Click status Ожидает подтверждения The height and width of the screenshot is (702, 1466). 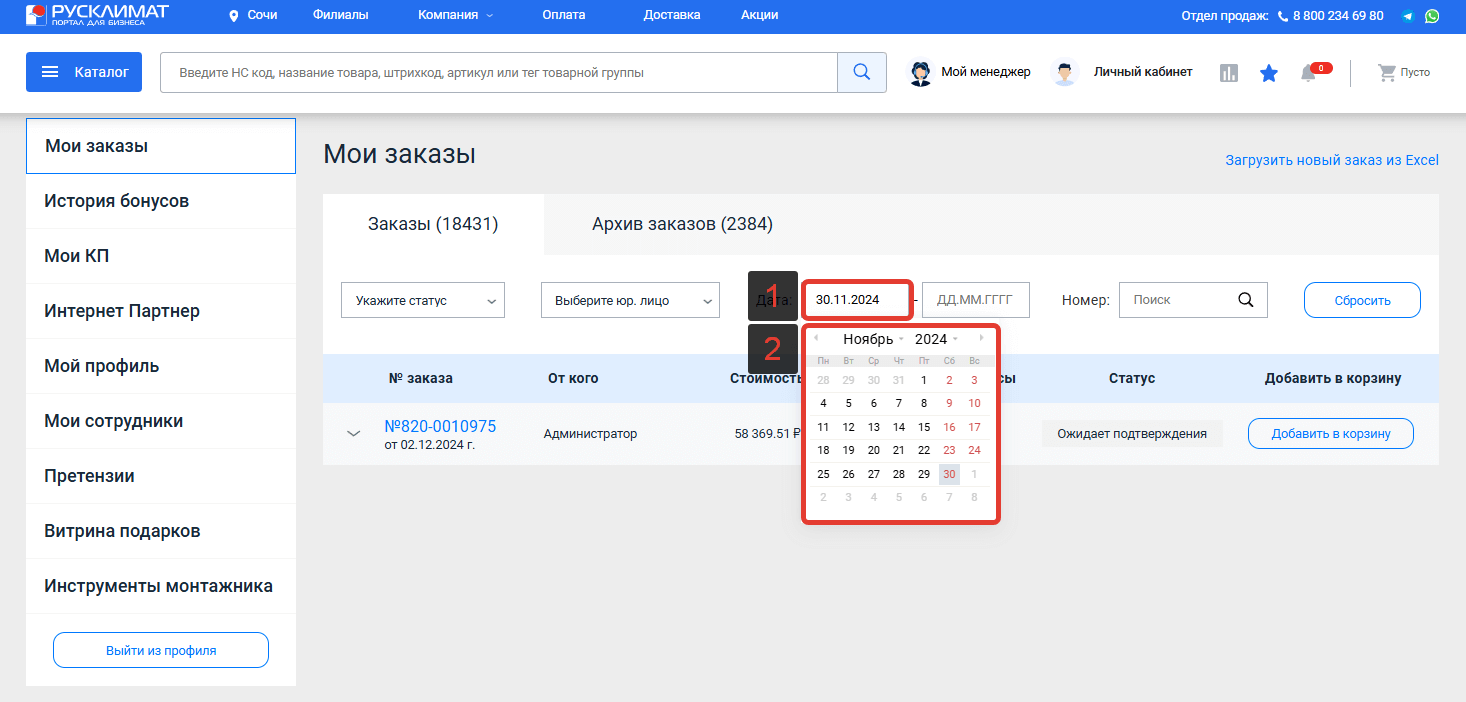tap(1132, 434)
